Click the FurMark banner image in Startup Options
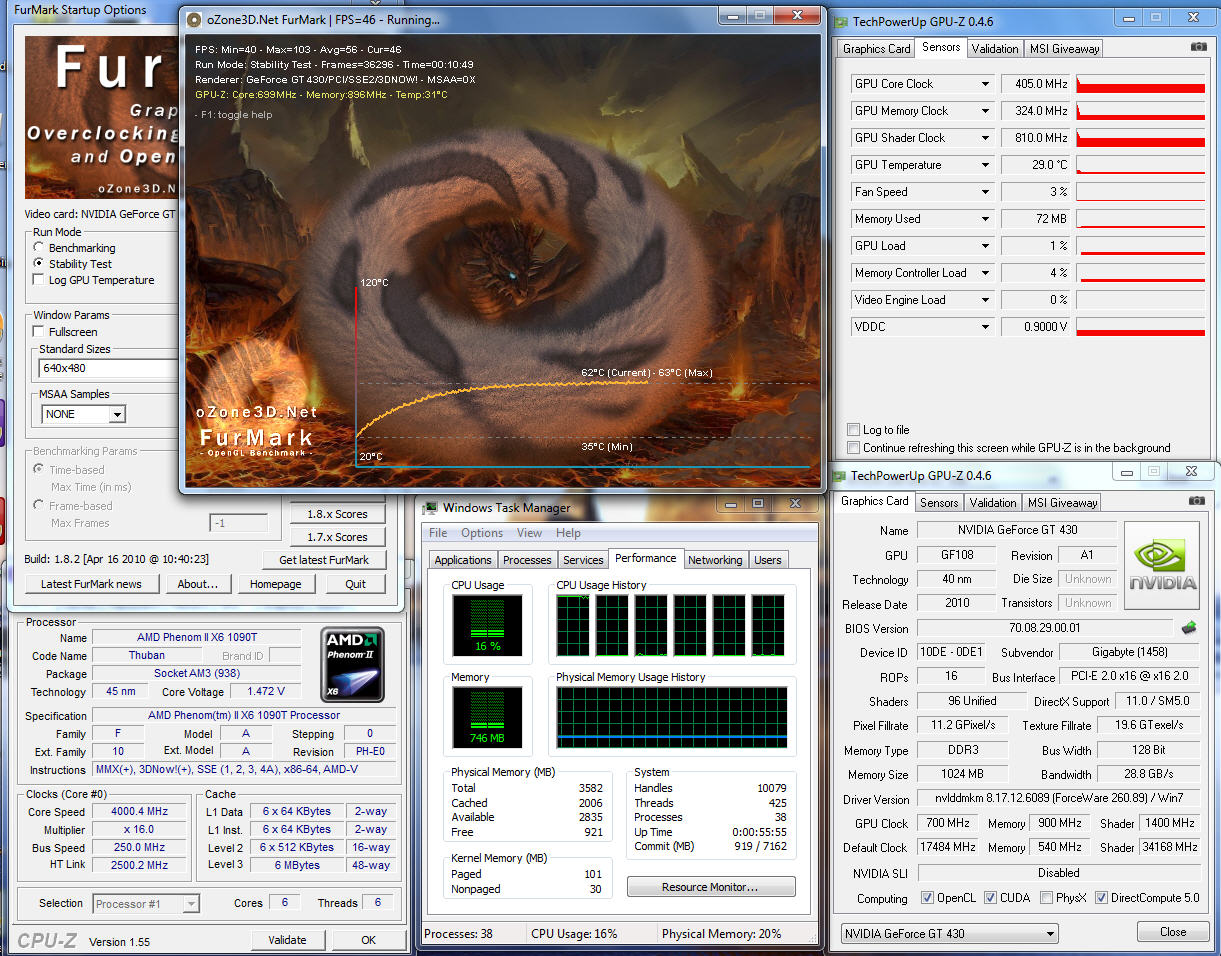The height and width of the screenshot is (956, 1221). (x=100, y=118)
